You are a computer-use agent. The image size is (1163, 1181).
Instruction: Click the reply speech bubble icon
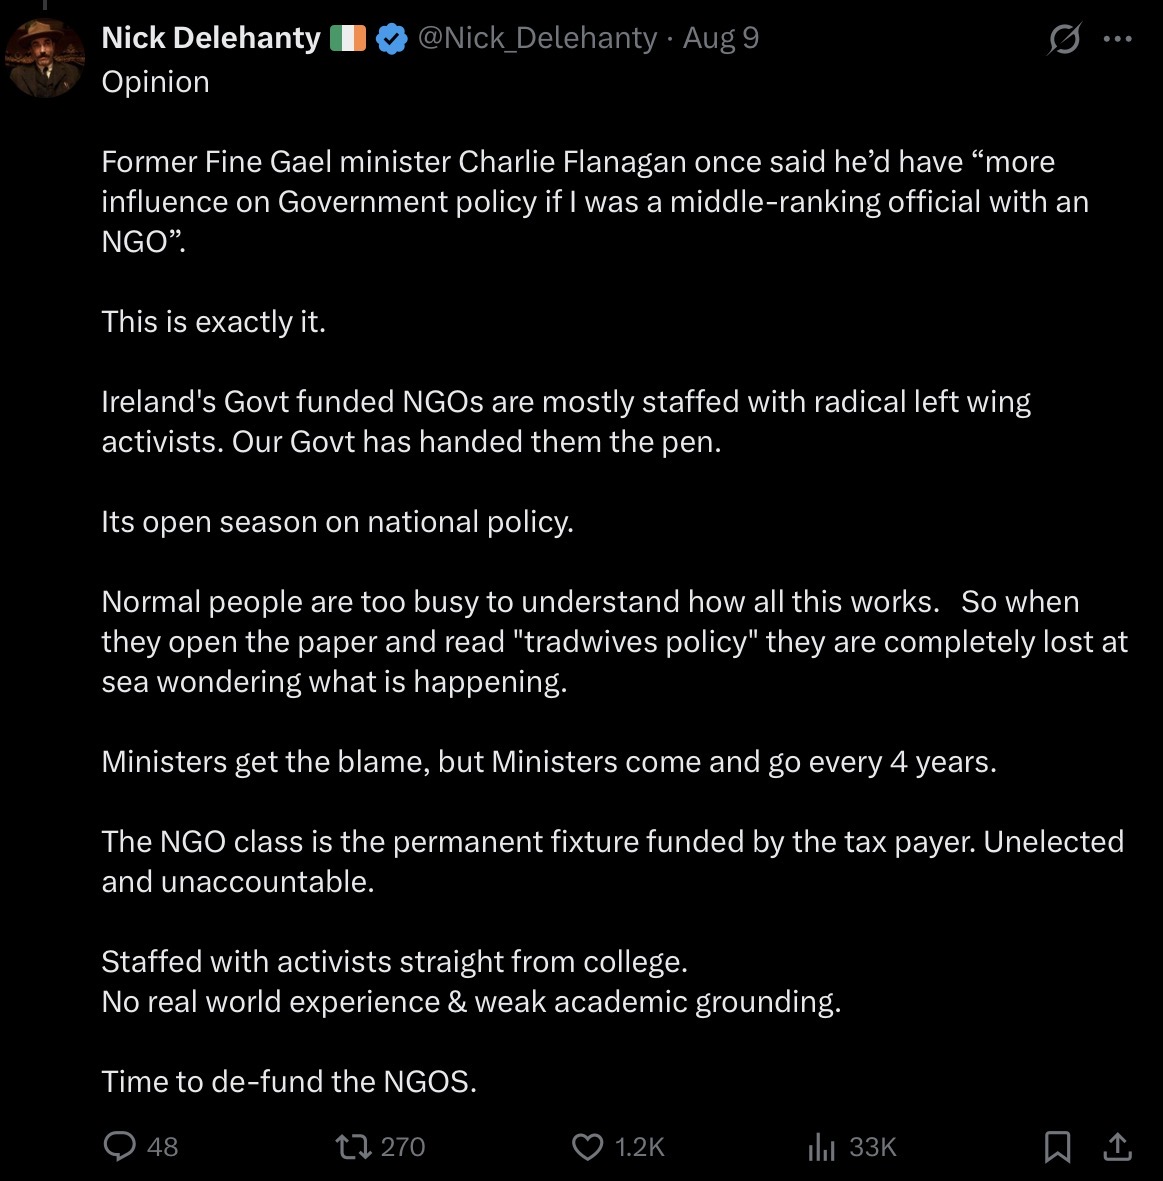click(x=120, y=1146)
